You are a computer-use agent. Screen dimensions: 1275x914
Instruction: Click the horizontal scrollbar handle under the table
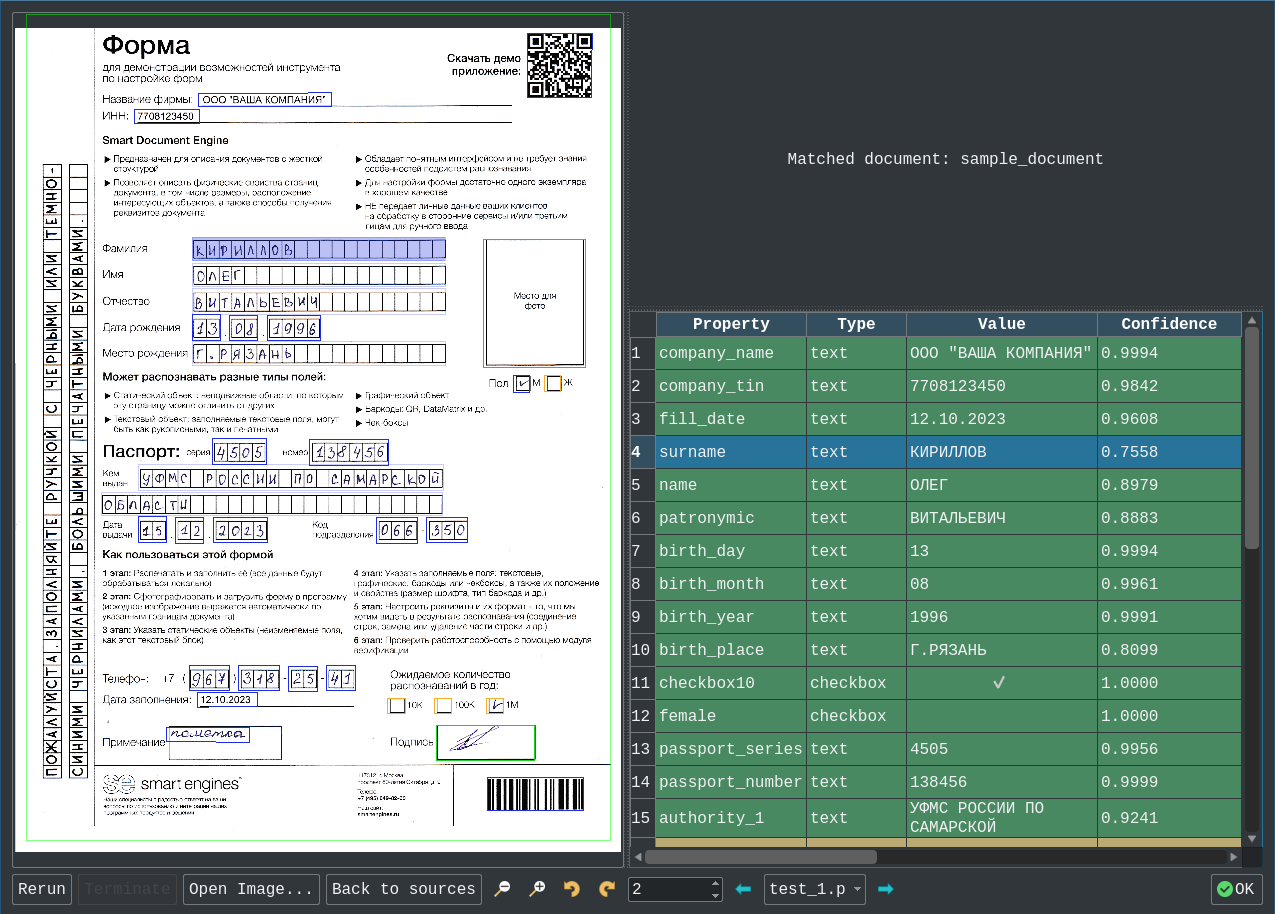click(x=761, y=857)
